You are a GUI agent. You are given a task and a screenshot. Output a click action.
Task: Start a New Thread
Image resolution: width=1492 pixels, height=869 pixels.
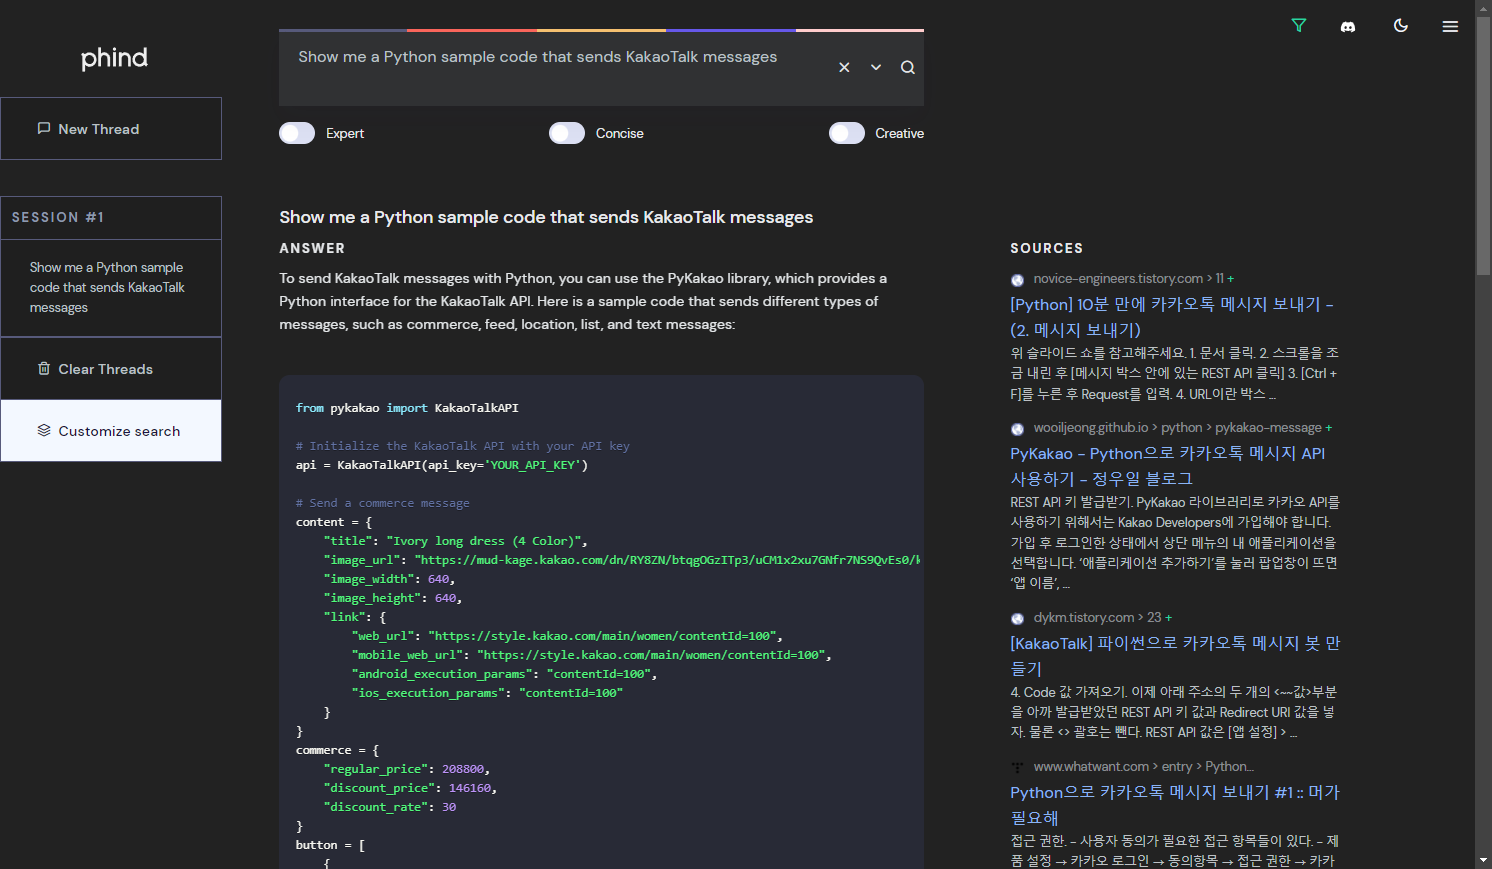tap(111, 128)
